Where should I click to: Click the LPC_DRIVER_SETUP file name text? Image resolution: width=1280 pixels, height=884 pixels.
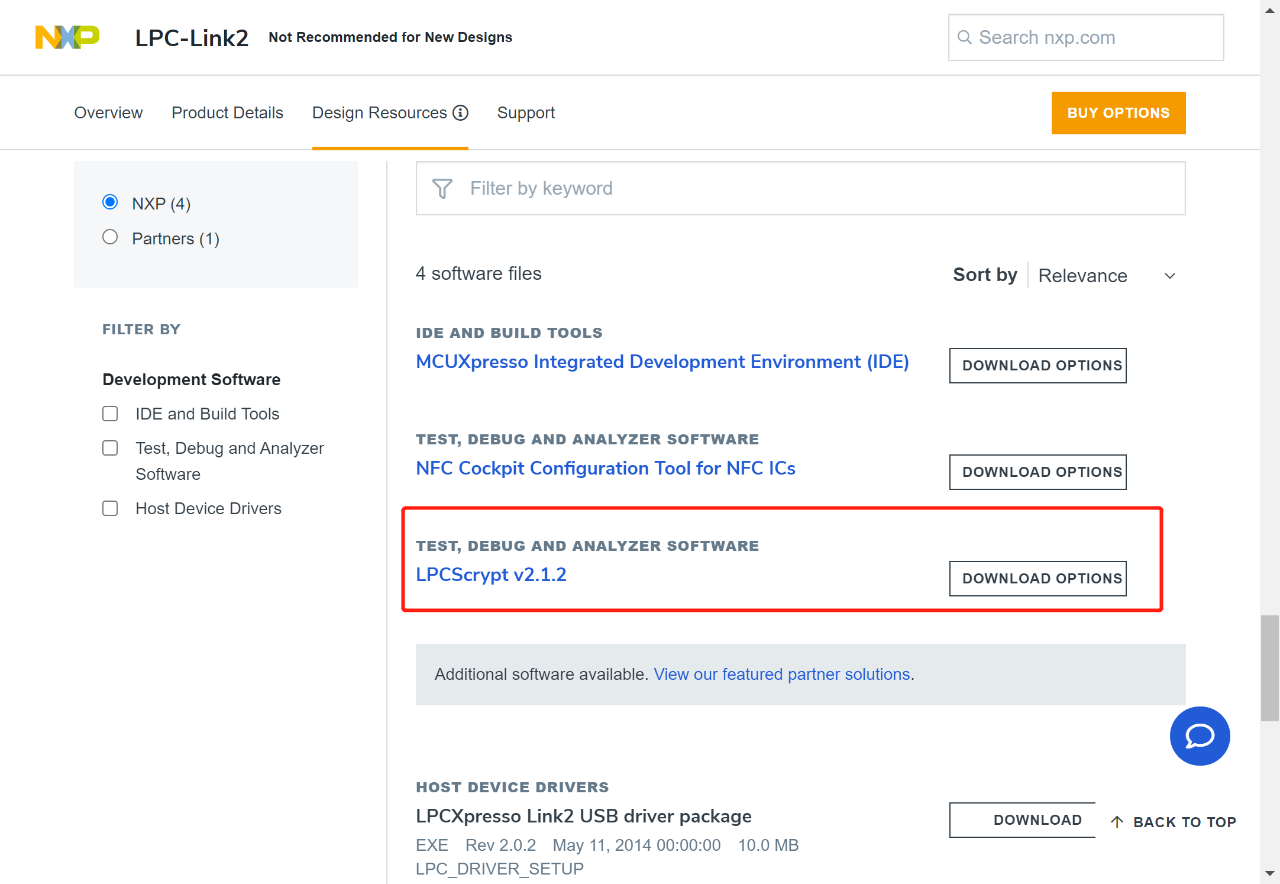point(500,869)
